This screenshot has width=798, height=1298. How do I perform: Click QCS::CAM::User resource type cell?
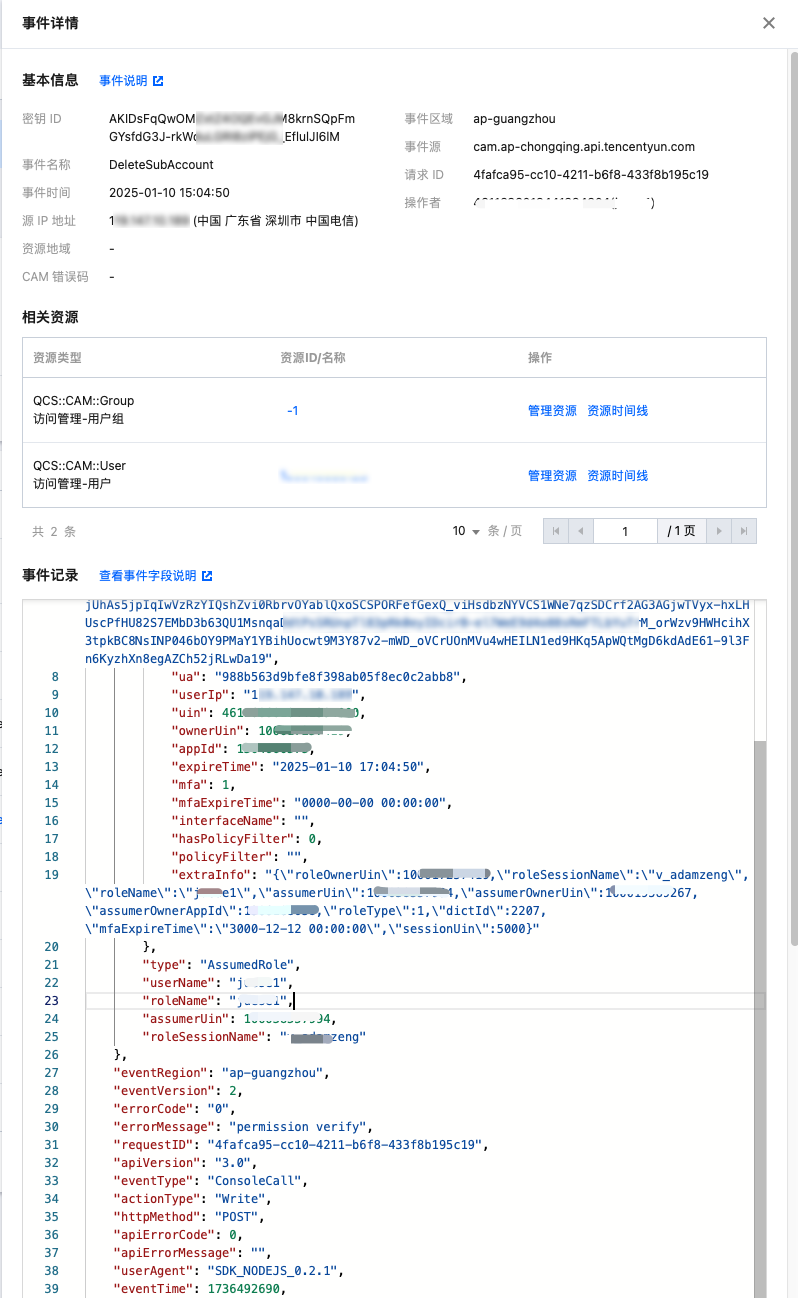pos(79,475)
